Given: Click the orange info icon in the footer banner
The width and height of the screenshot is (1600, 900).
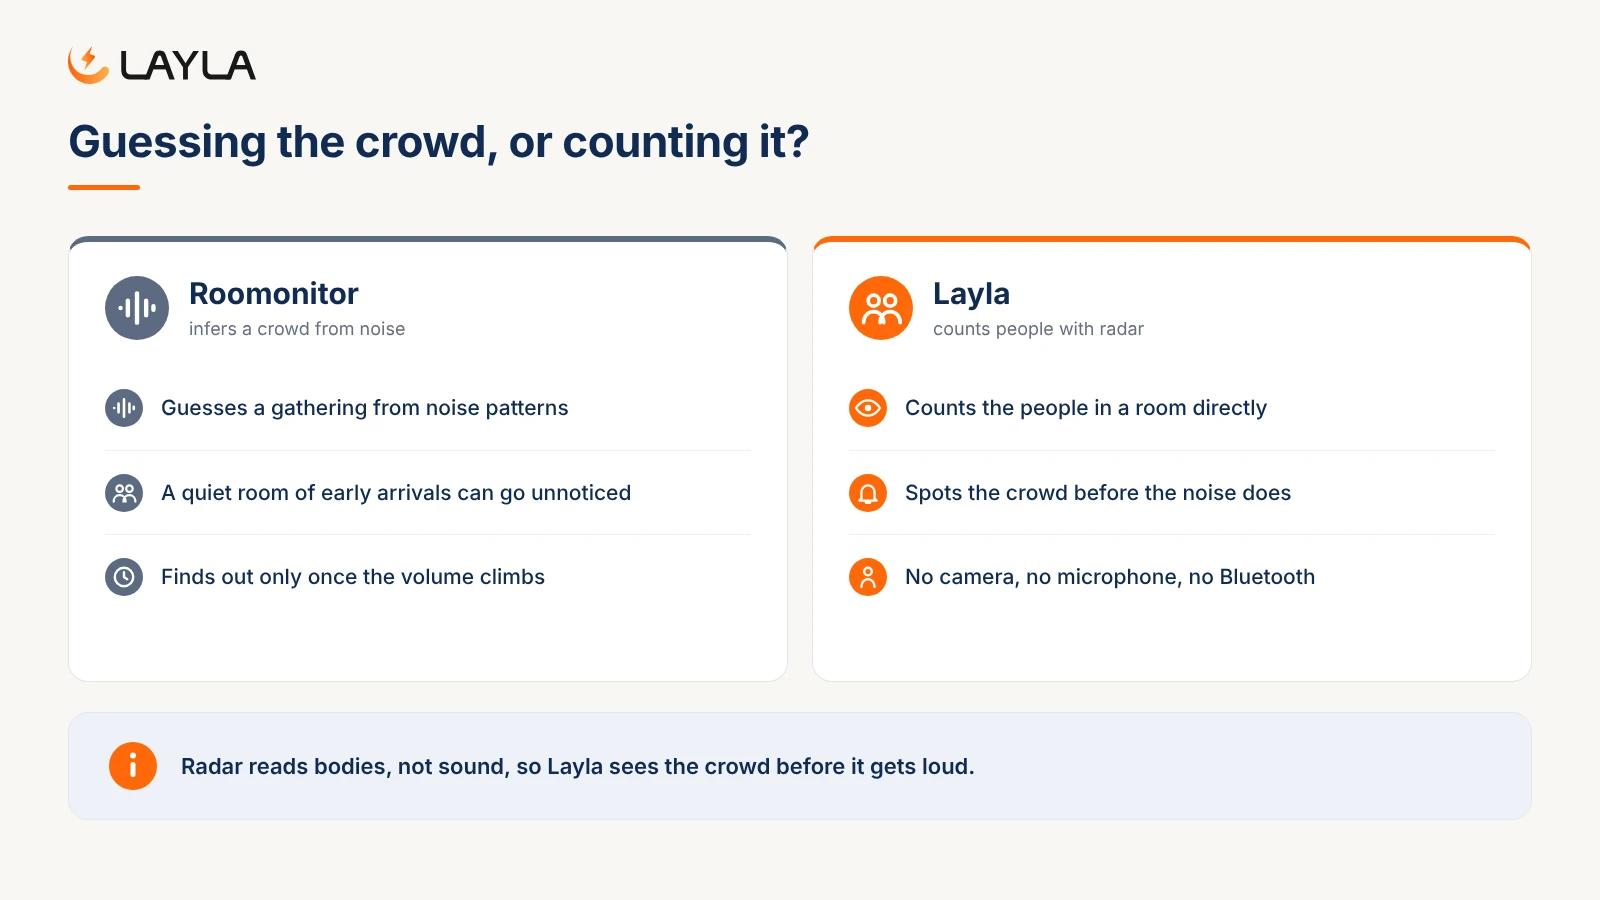Looking at the screenshot, I should coord(133,766).
